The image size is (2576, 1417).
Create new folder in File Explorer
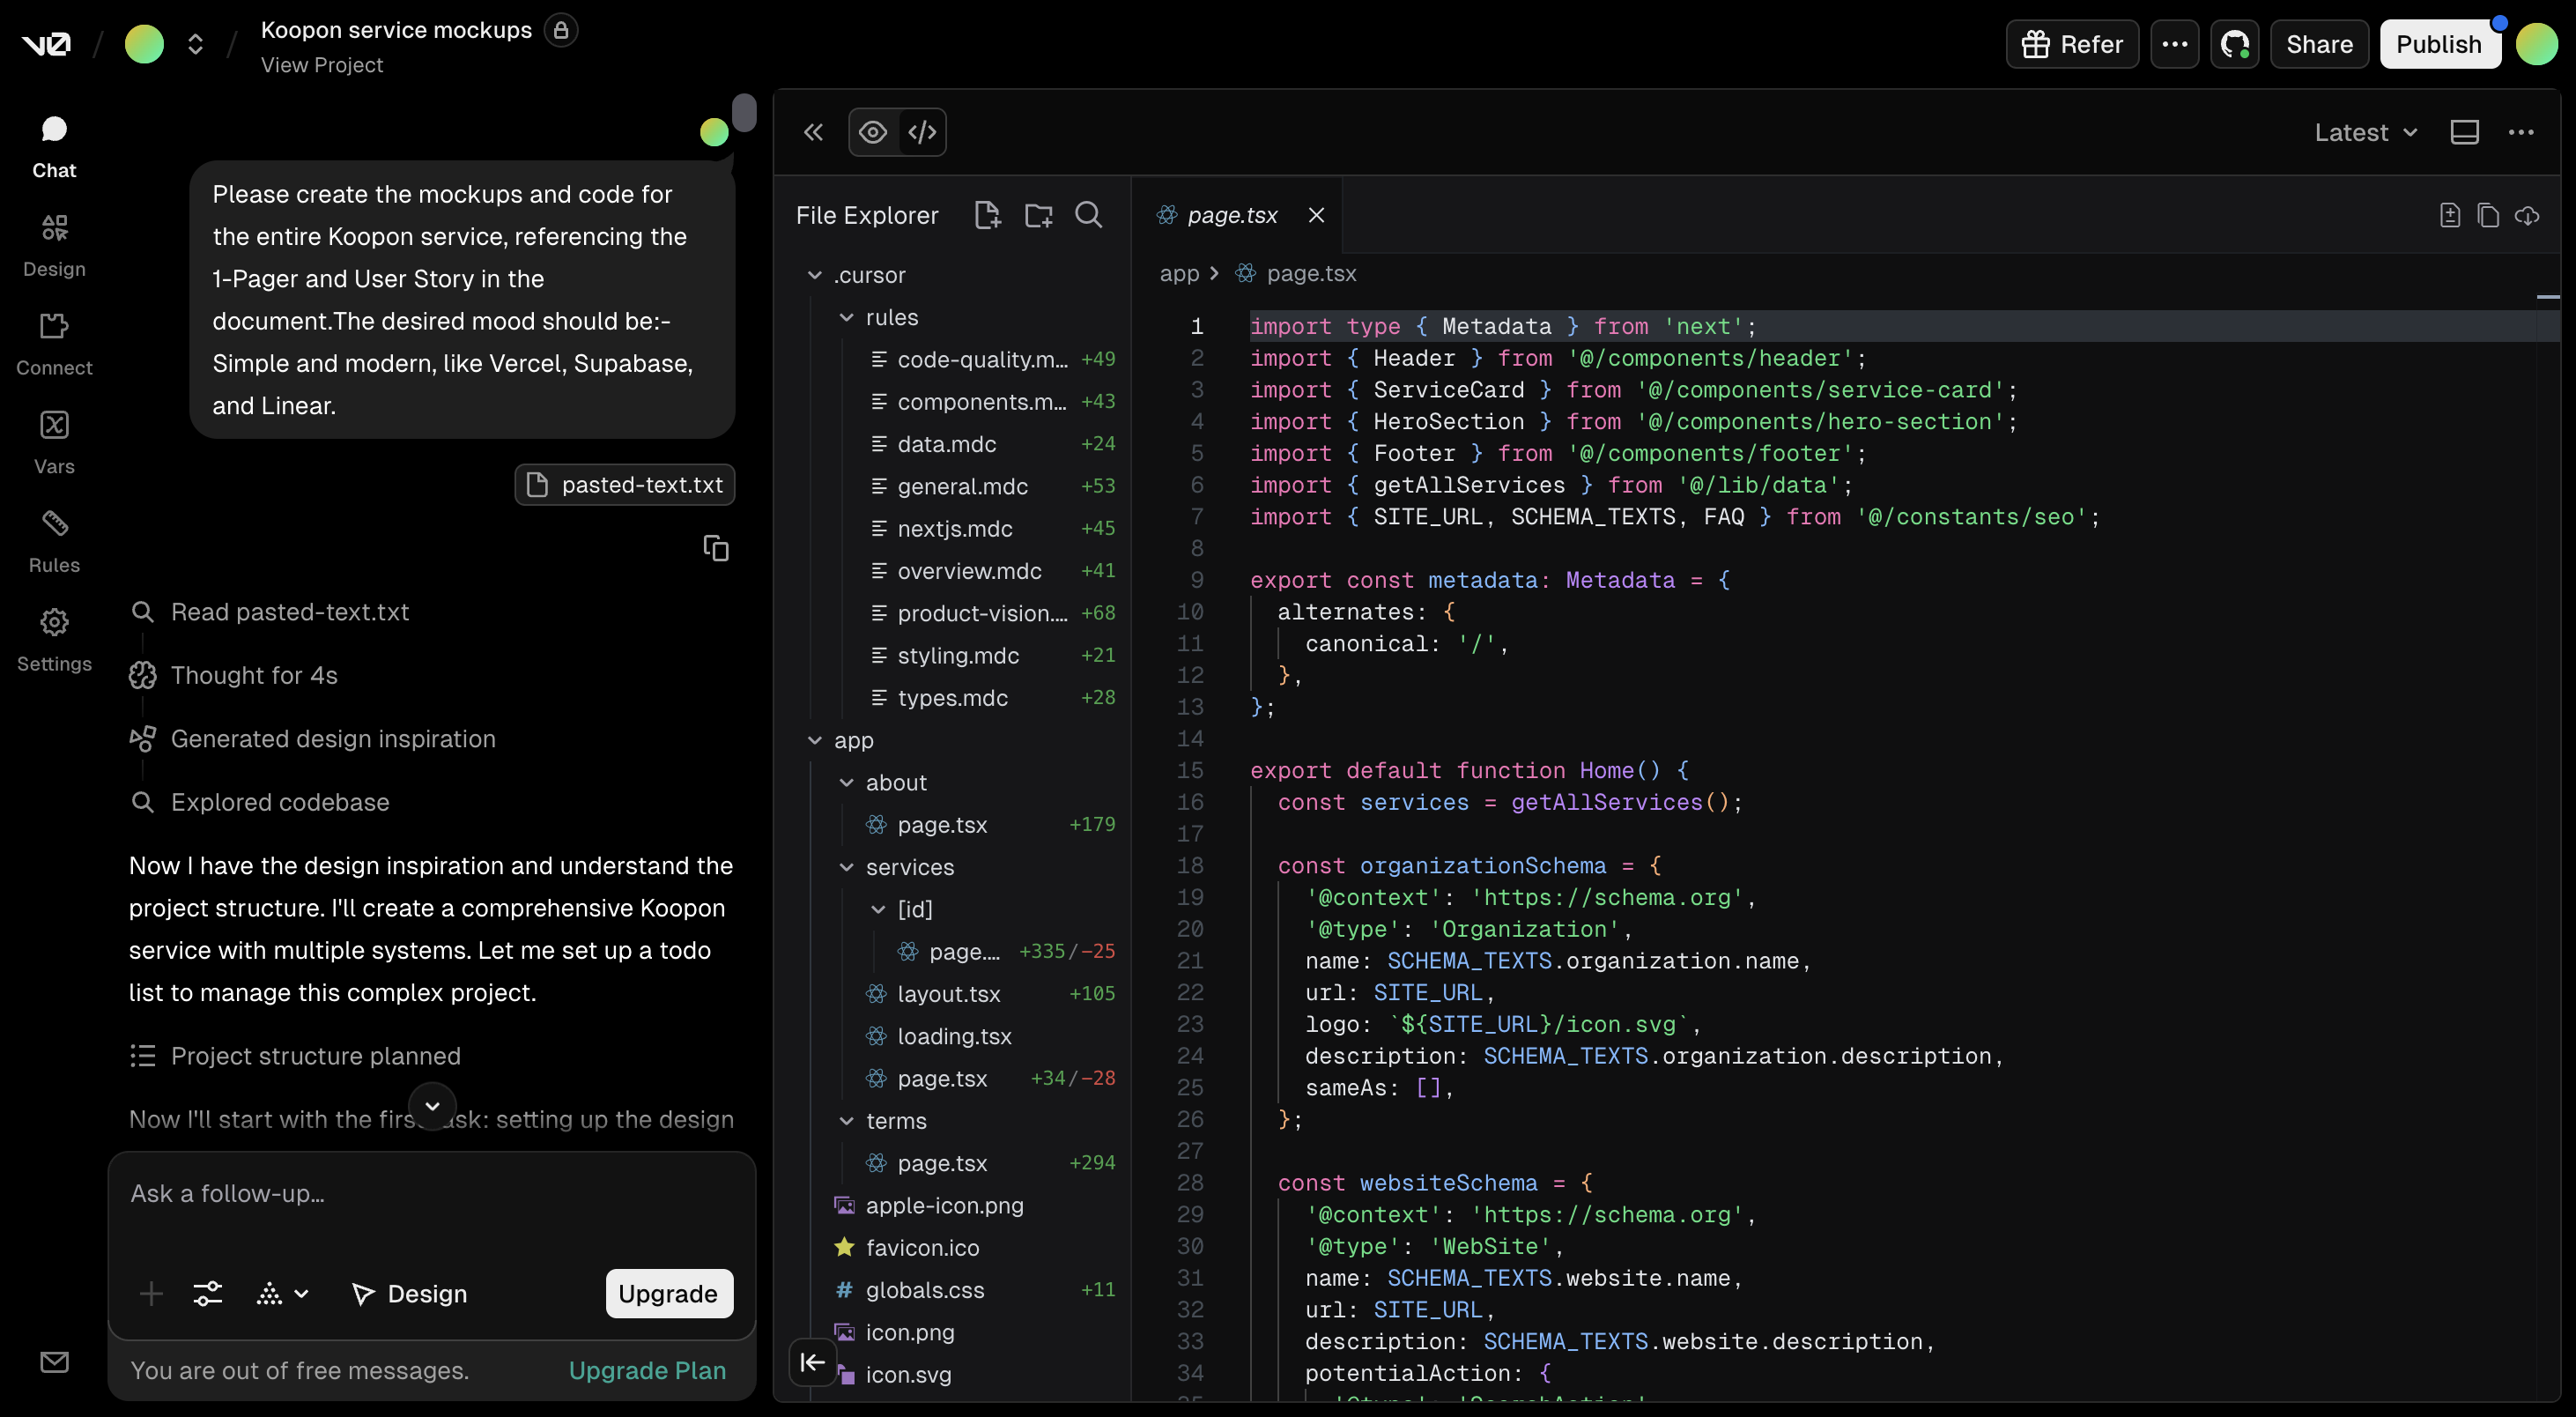[1038, 215]
